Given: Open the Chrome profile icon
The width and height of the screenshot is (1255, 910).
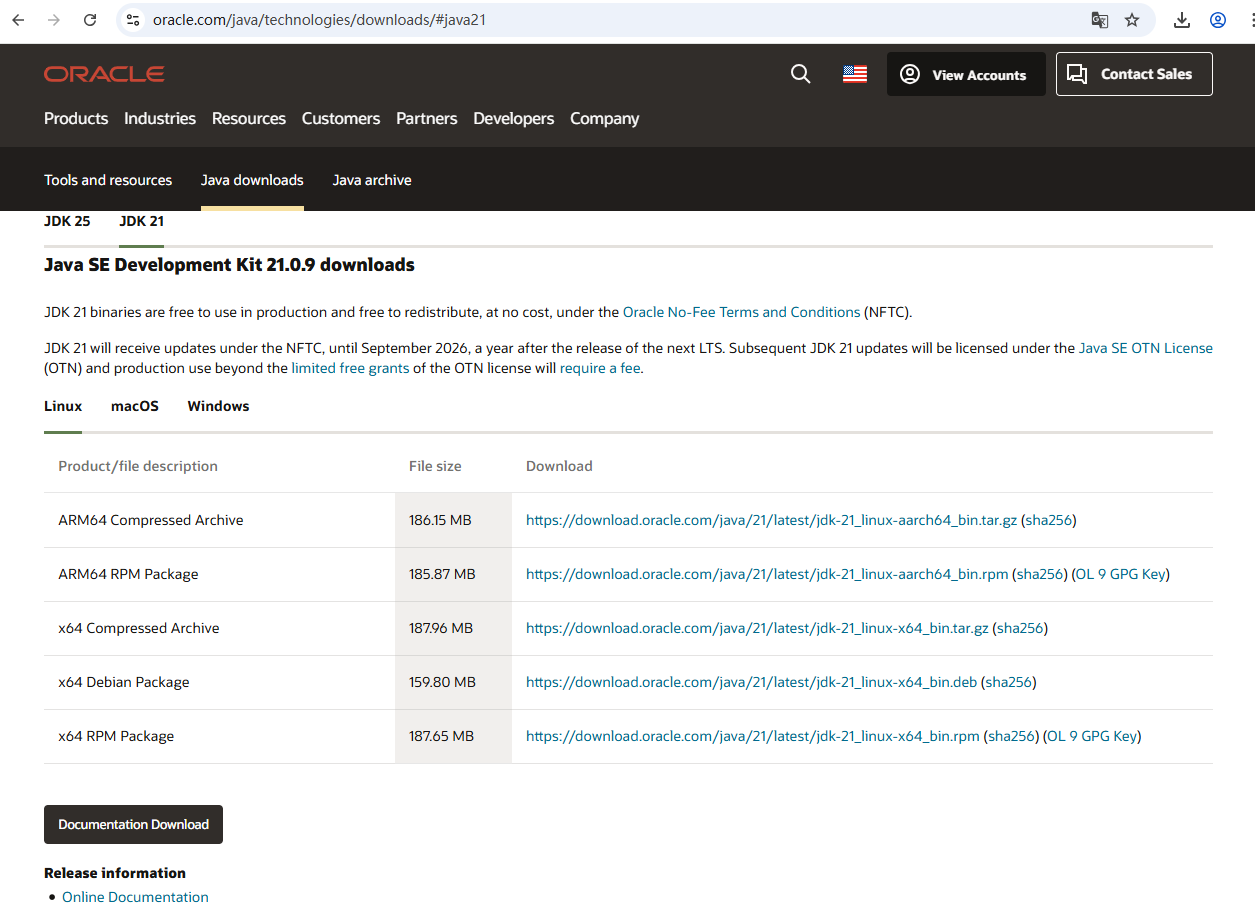Looking at the screenshot, I should coord(1218,20).
